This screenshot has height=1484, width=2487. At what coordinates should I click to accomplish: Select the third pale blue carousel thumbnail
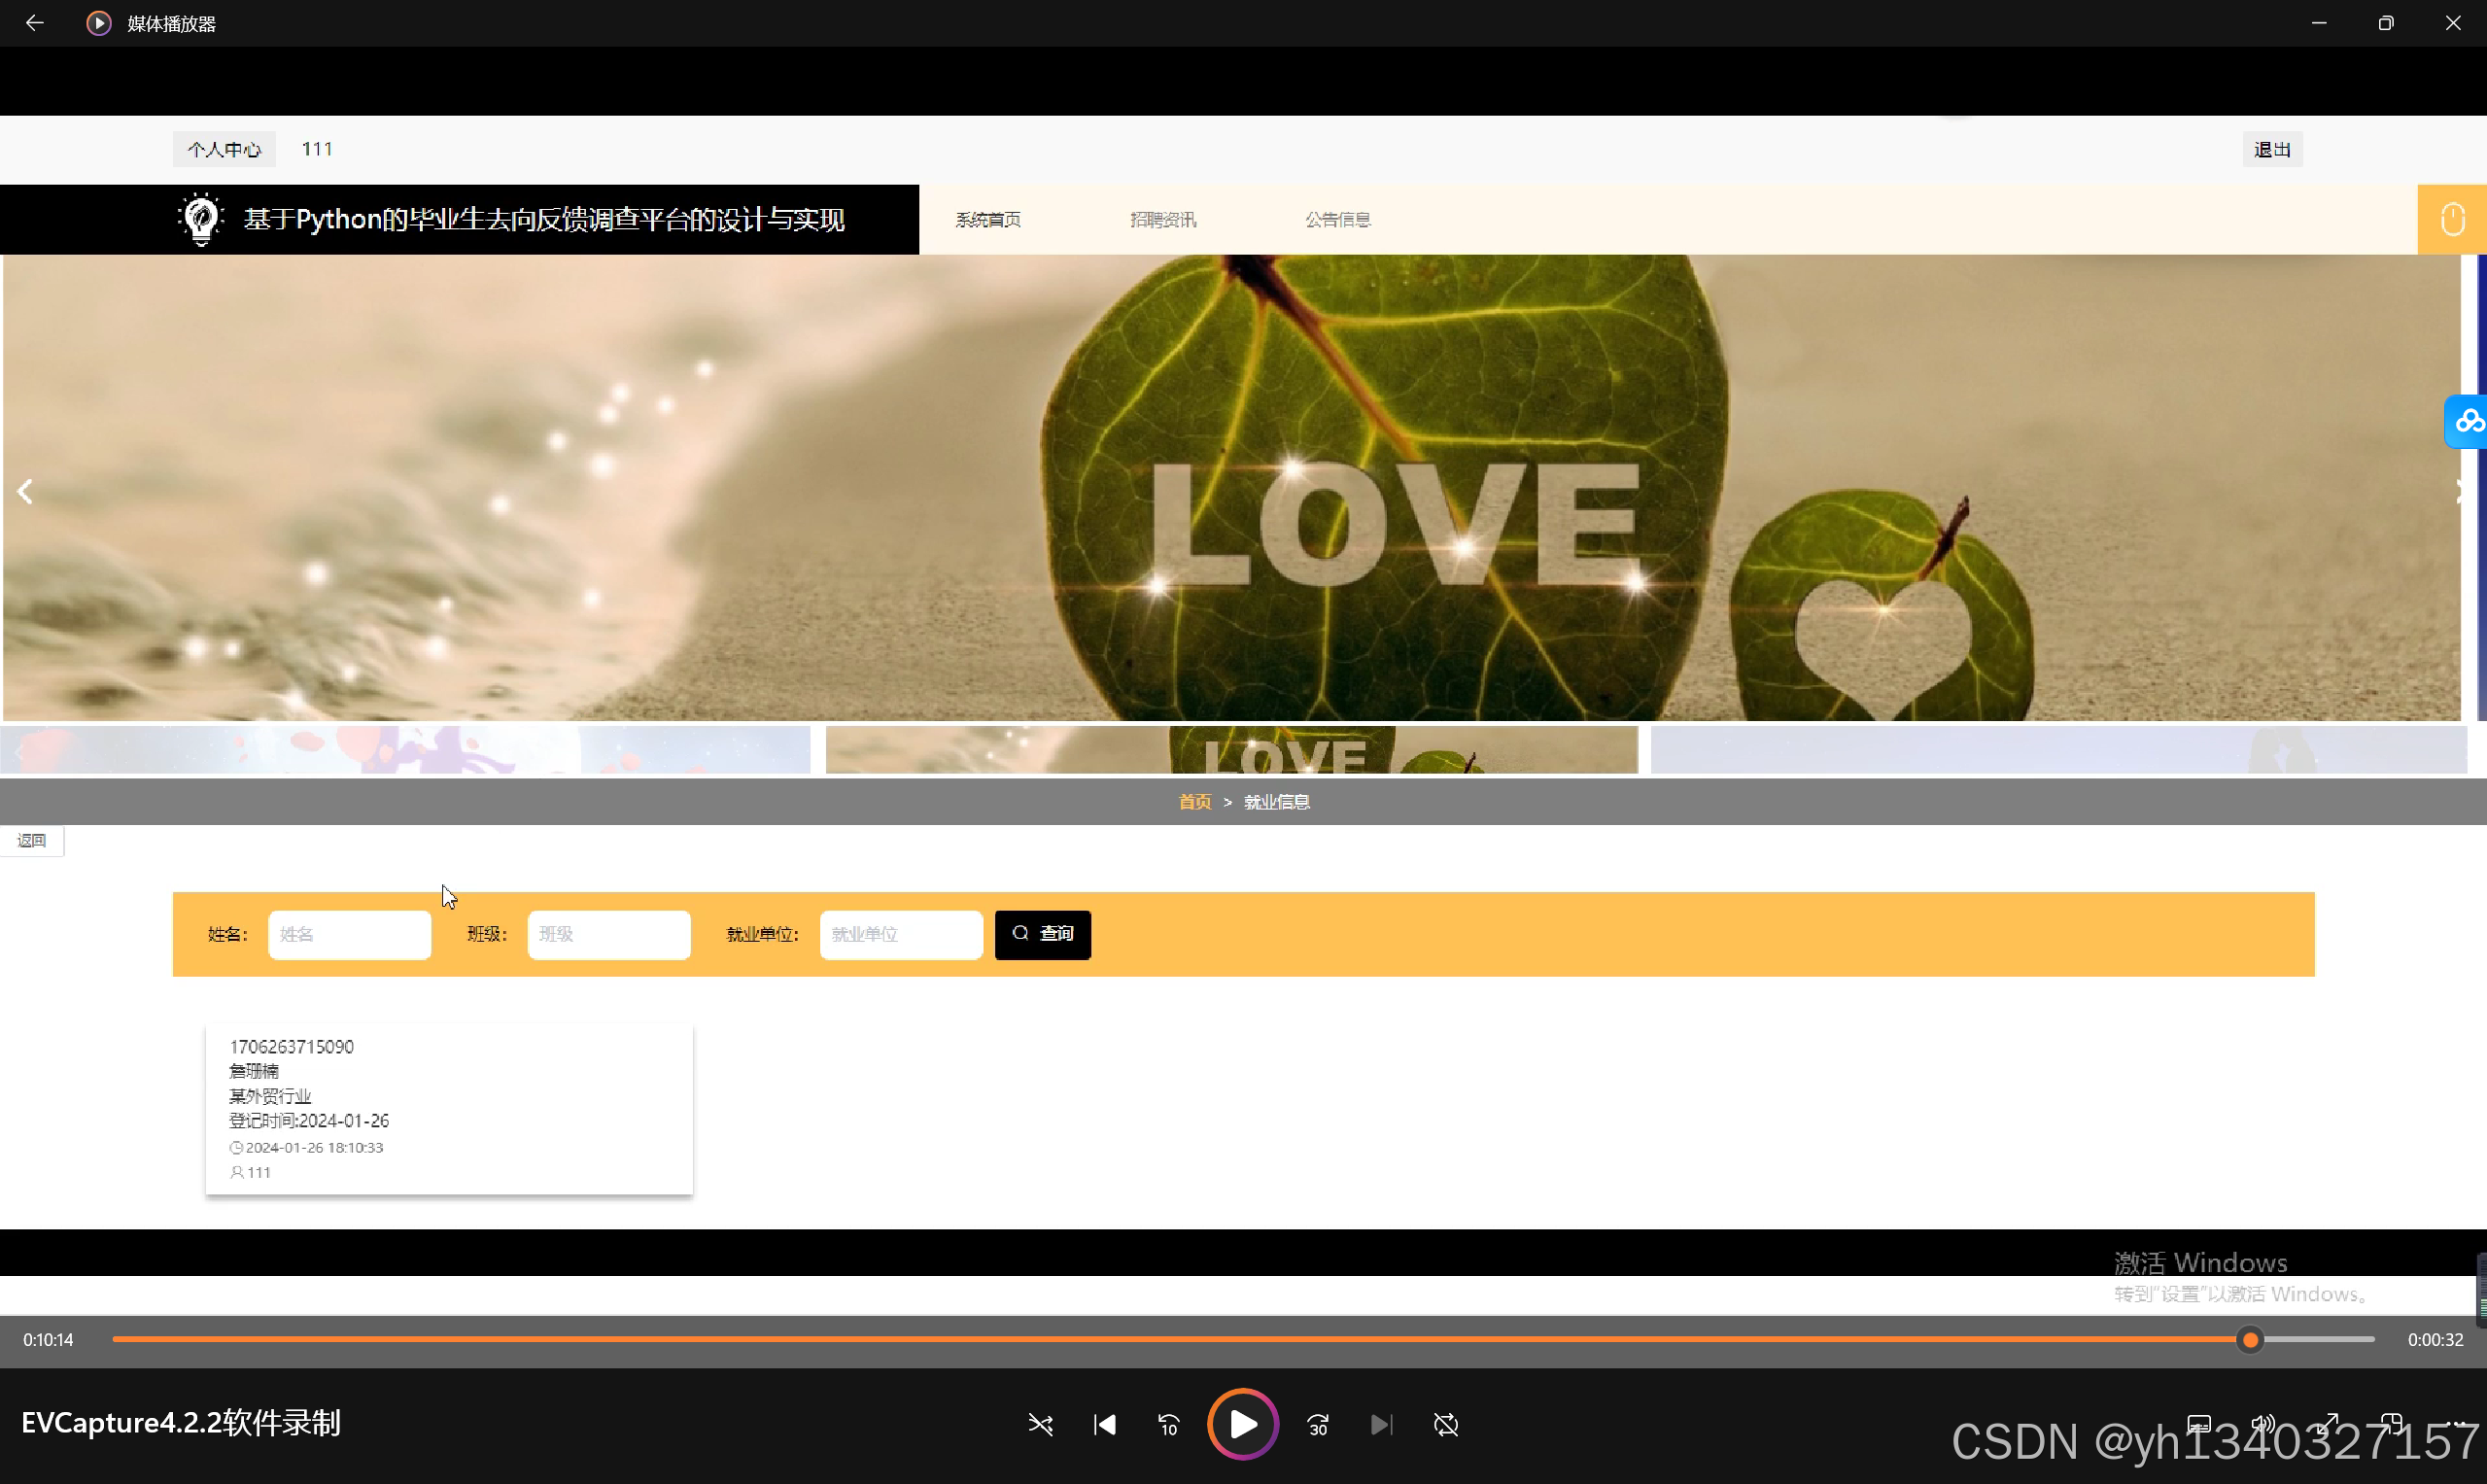pyautogui.click(x=2059, y=750)
